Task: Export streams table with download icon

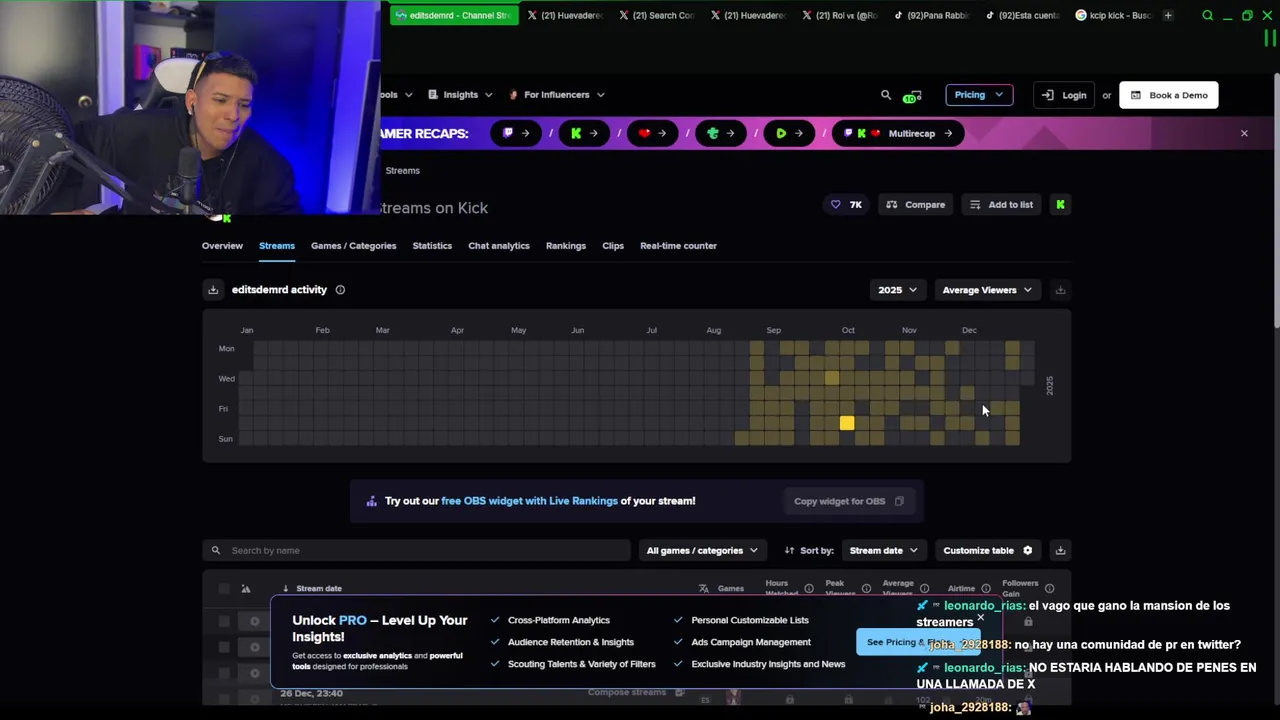Action: [x=1060, y=550]
